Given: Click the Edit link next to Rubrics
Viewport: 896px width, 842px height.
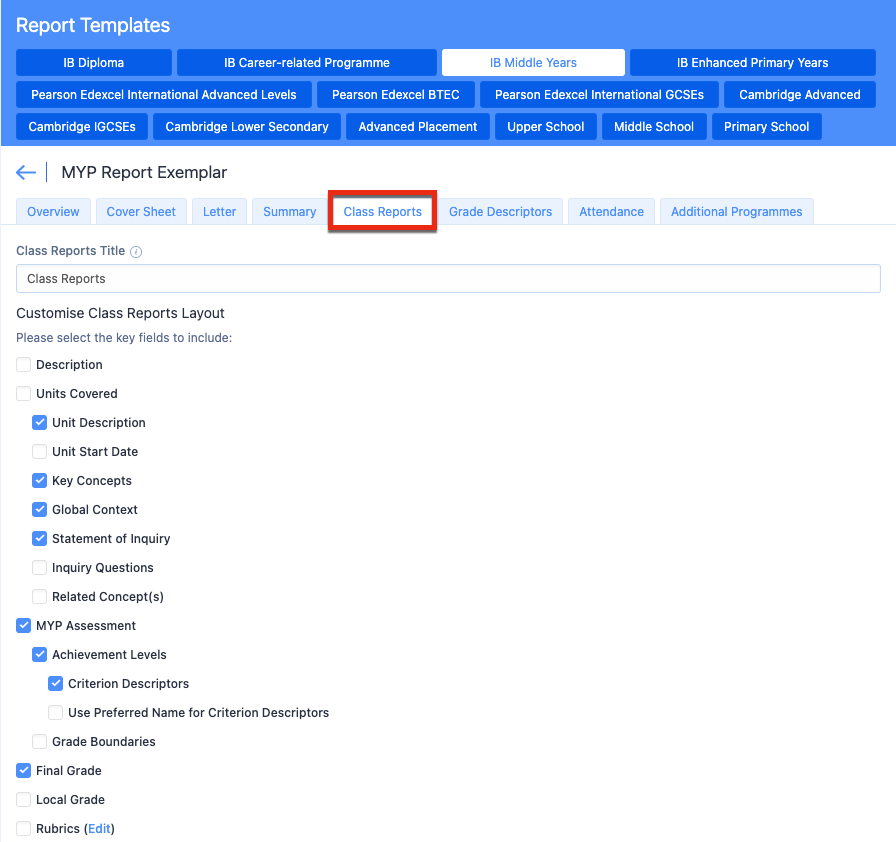Looking at the screenshot, I should click(99, 829).
